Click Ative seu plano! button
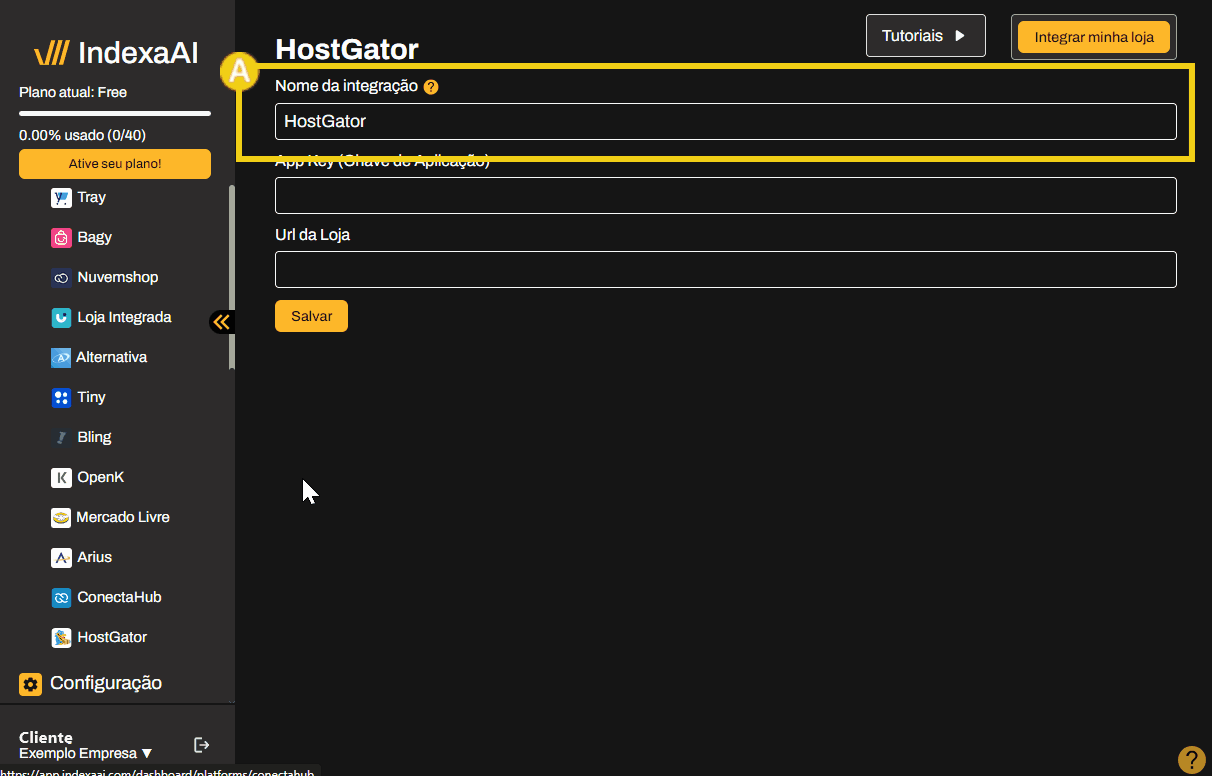 115,164
